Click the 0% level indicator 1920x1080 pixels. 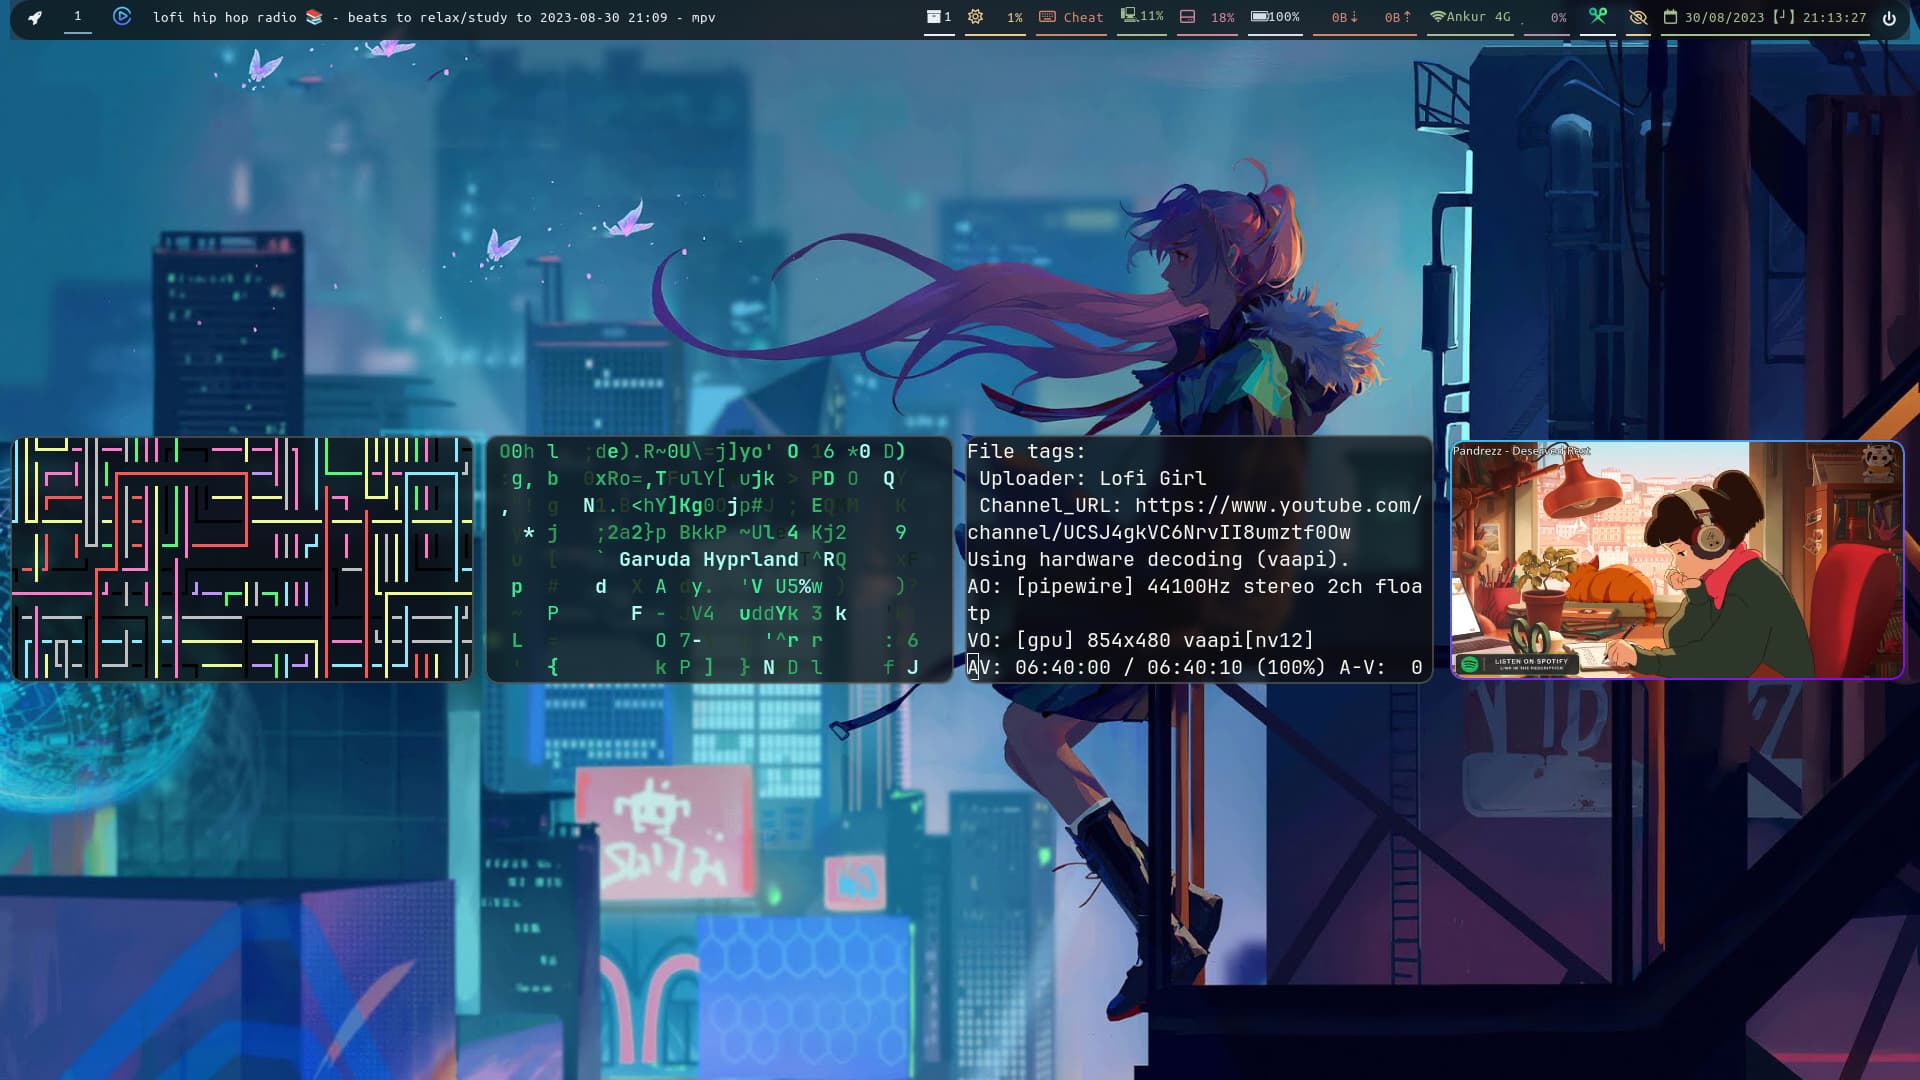coord(1558,18)
